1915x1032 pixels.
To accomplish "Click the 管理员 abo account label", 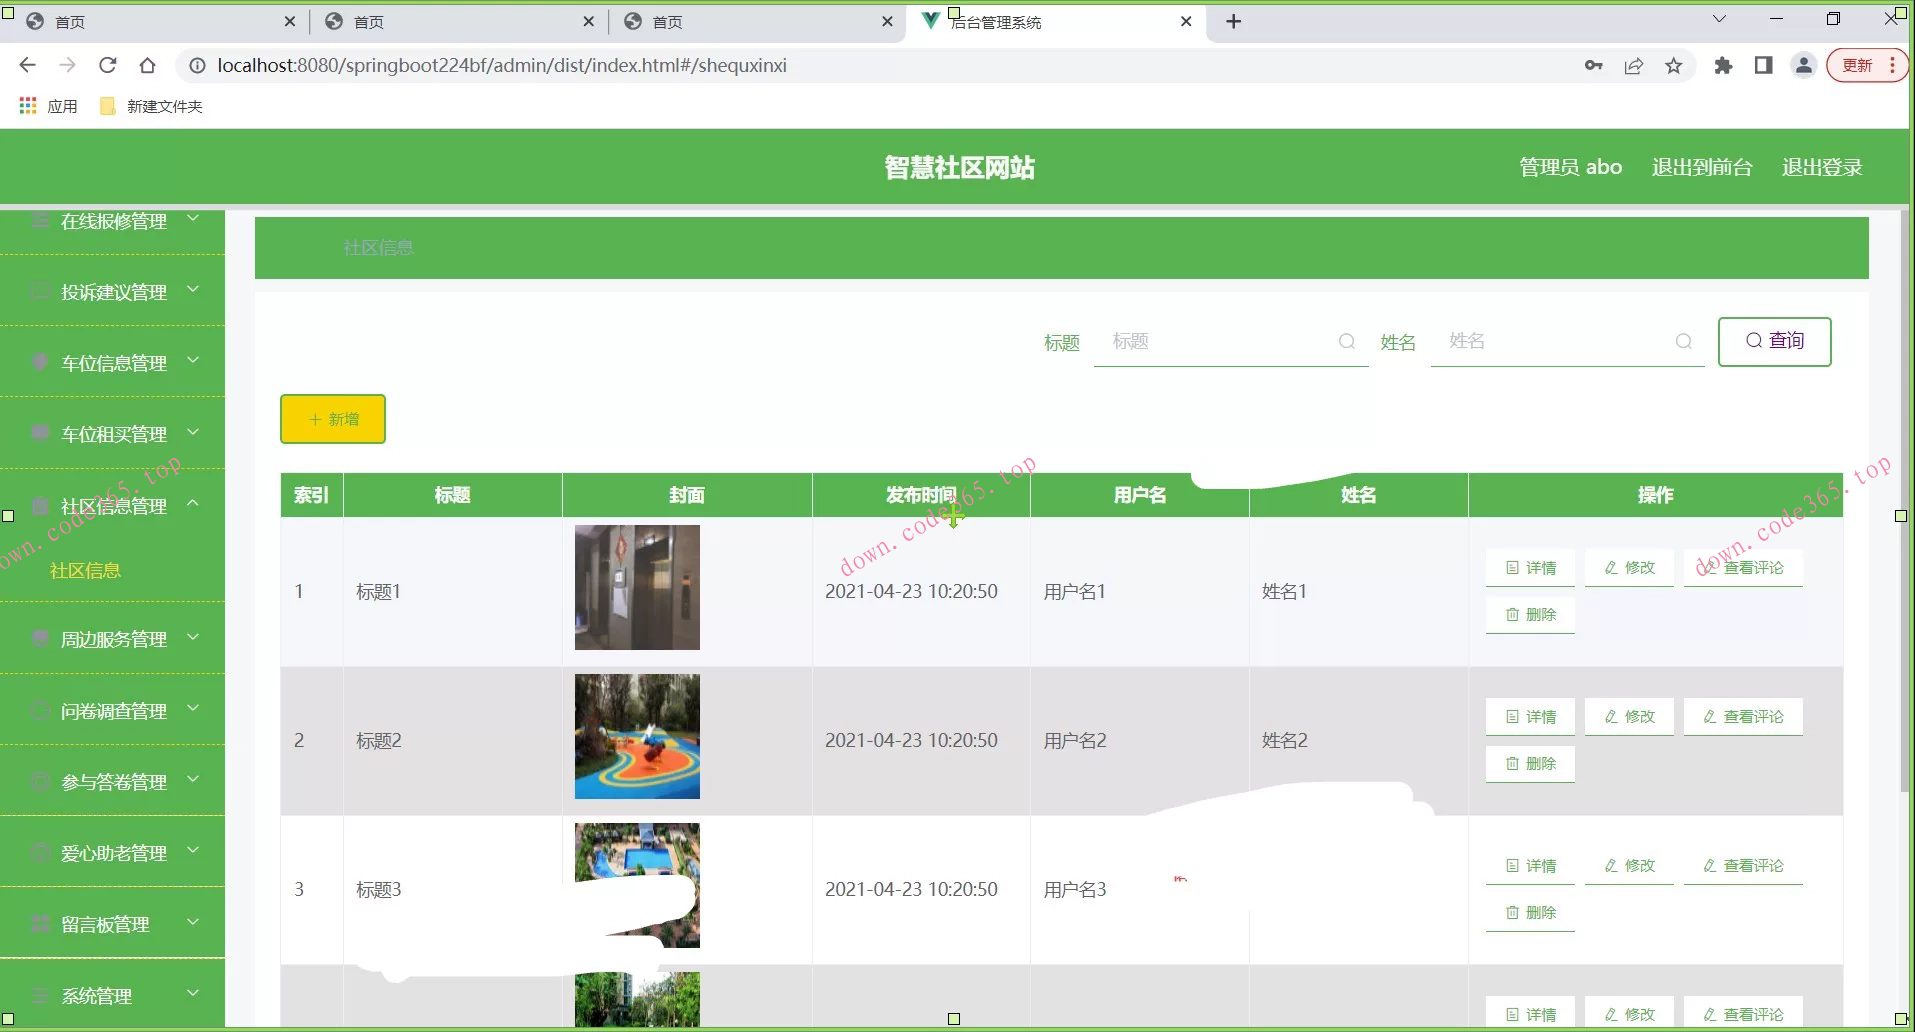I will 1570,167.
